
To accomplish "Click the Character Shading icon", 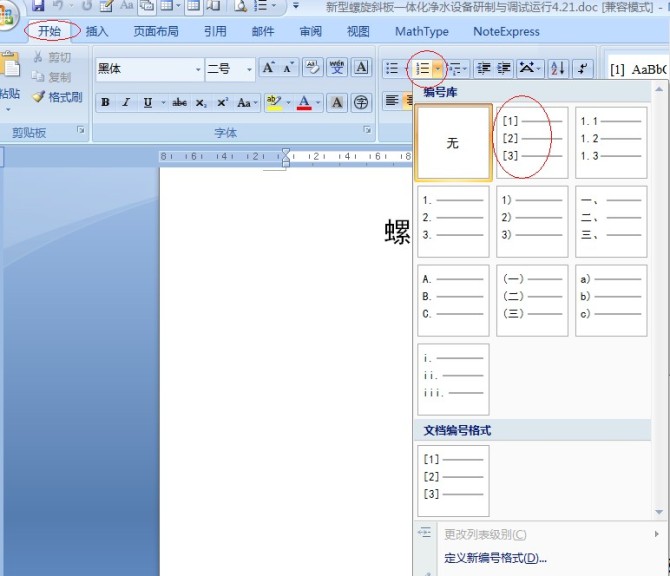I will (337, 103).
